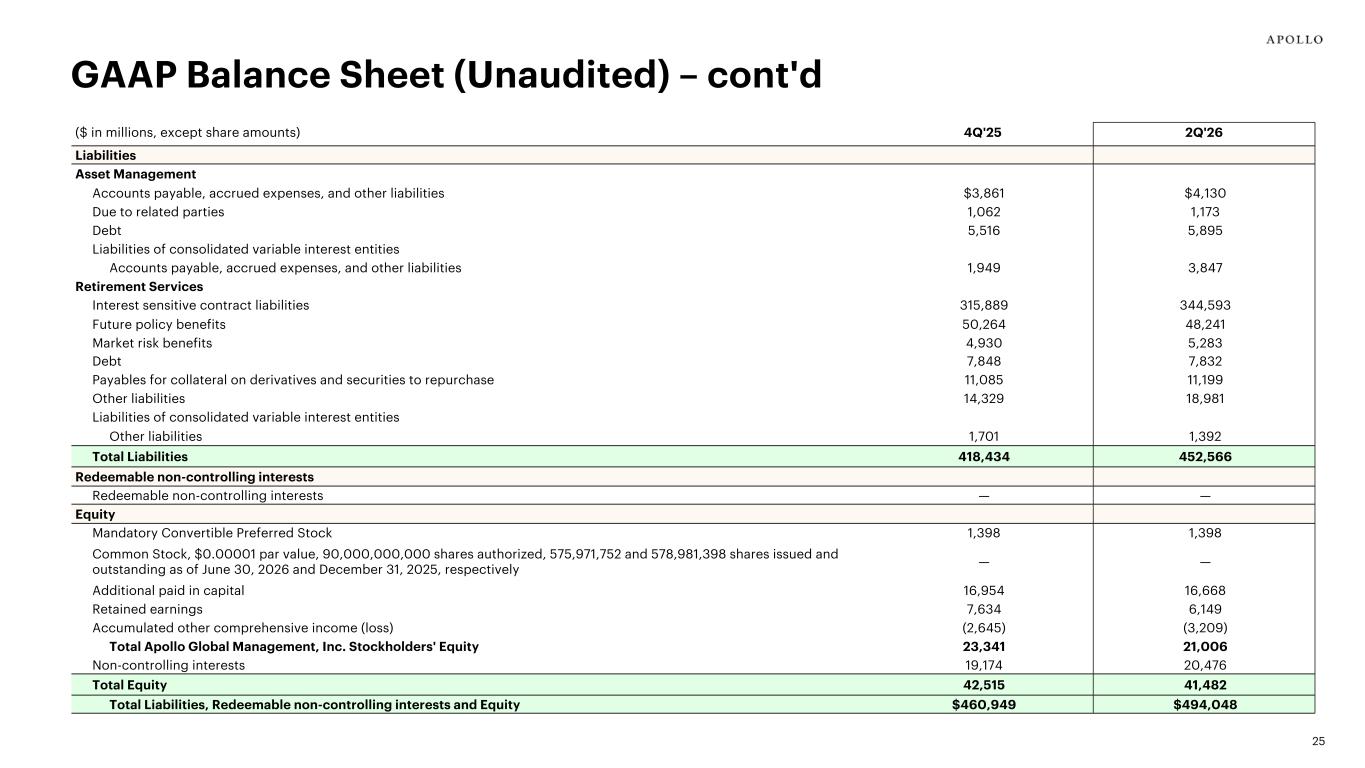Click the "Equity" section heading
This screenshot has width=1365, height=768.
coord(96,515)
